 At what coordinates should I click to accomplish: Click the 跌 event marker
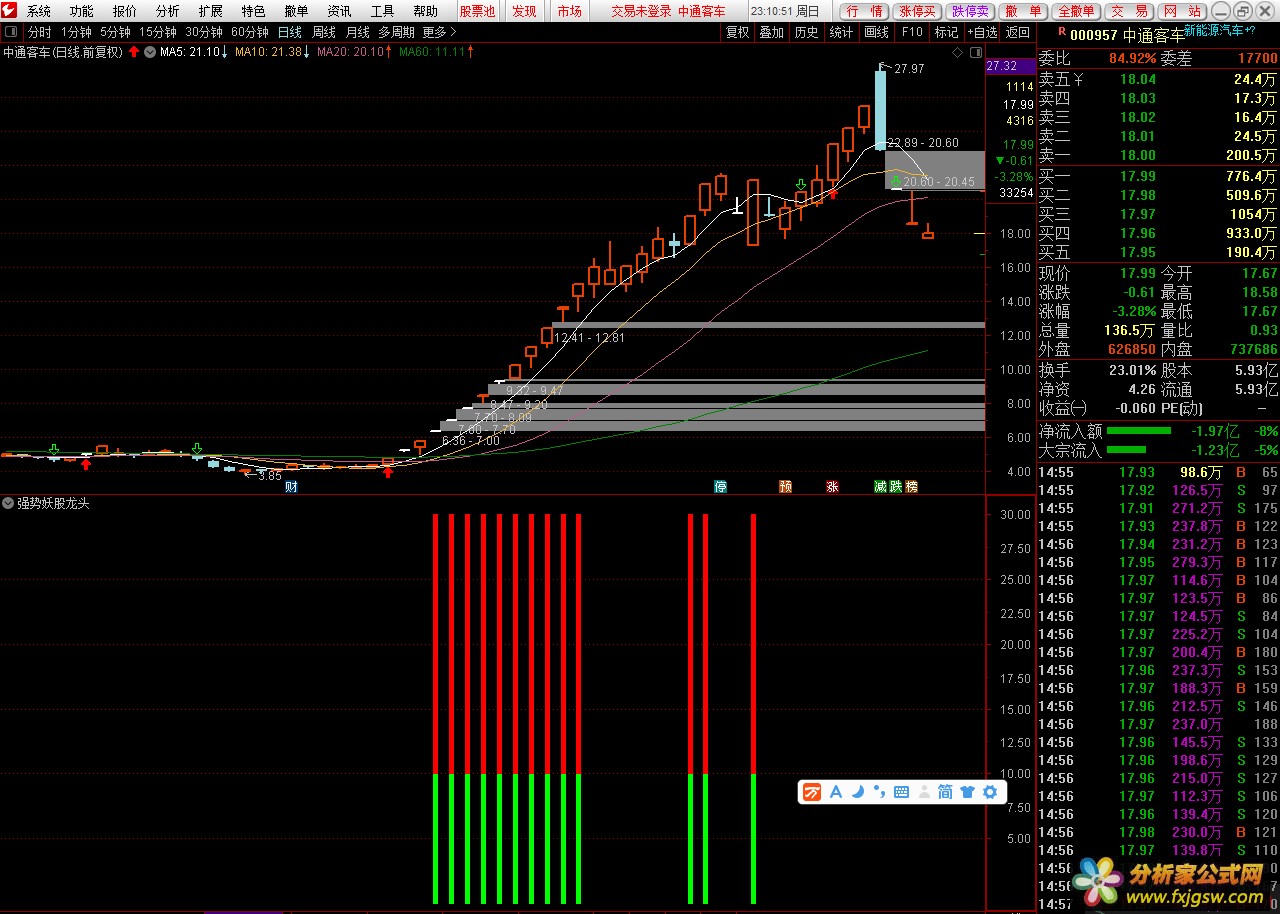896,487
